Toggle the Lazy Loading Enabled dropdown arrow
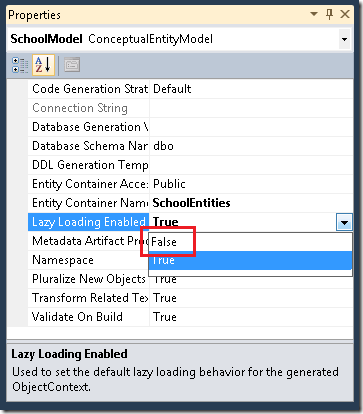 (344, 222)
